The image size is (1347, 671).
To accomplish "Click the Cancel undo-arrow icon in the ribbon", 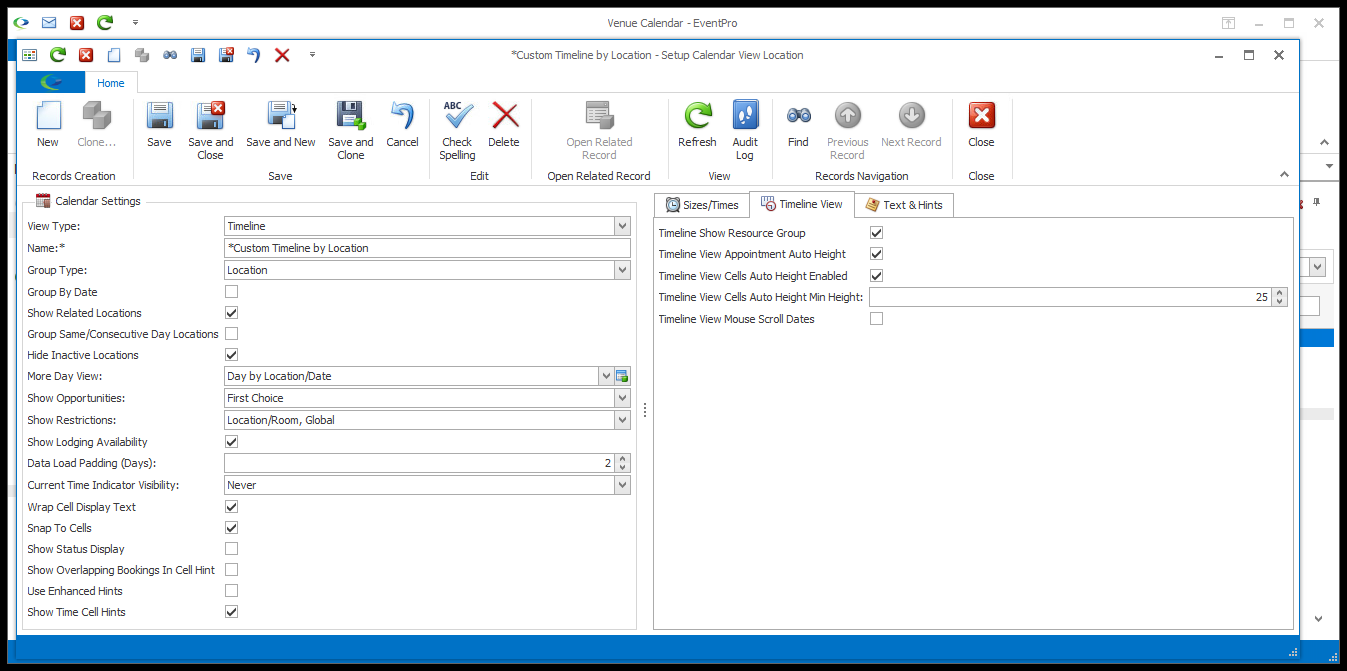I will (402, 116).
